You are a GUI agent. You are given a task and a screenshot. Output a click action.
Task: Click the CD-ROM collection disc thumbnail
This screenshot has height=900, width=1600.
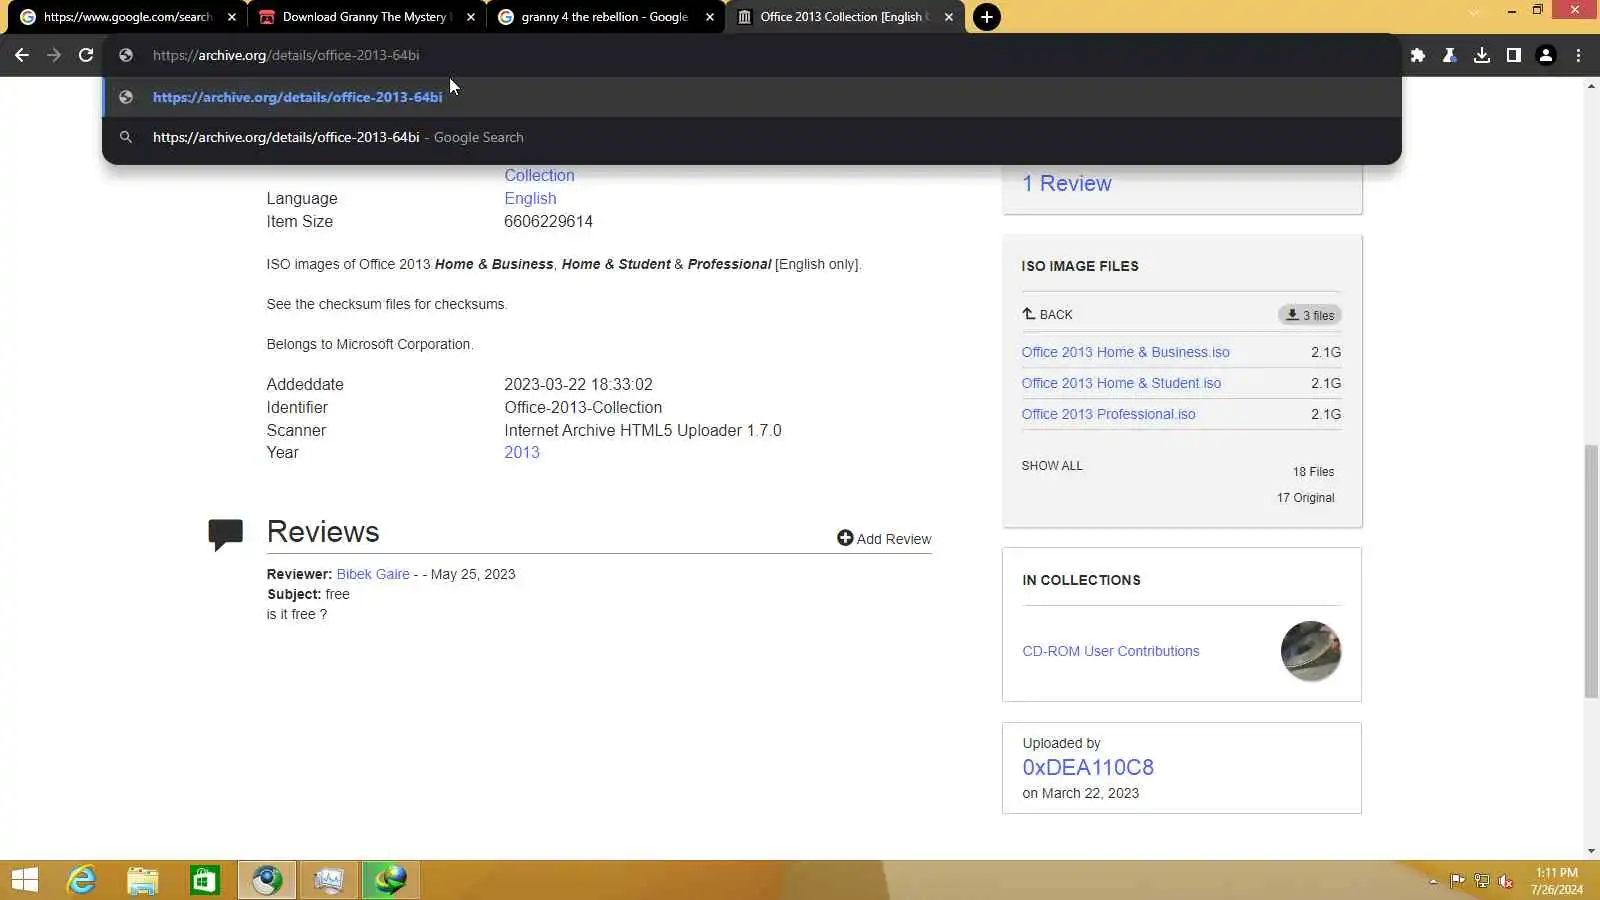point(1311,651)
